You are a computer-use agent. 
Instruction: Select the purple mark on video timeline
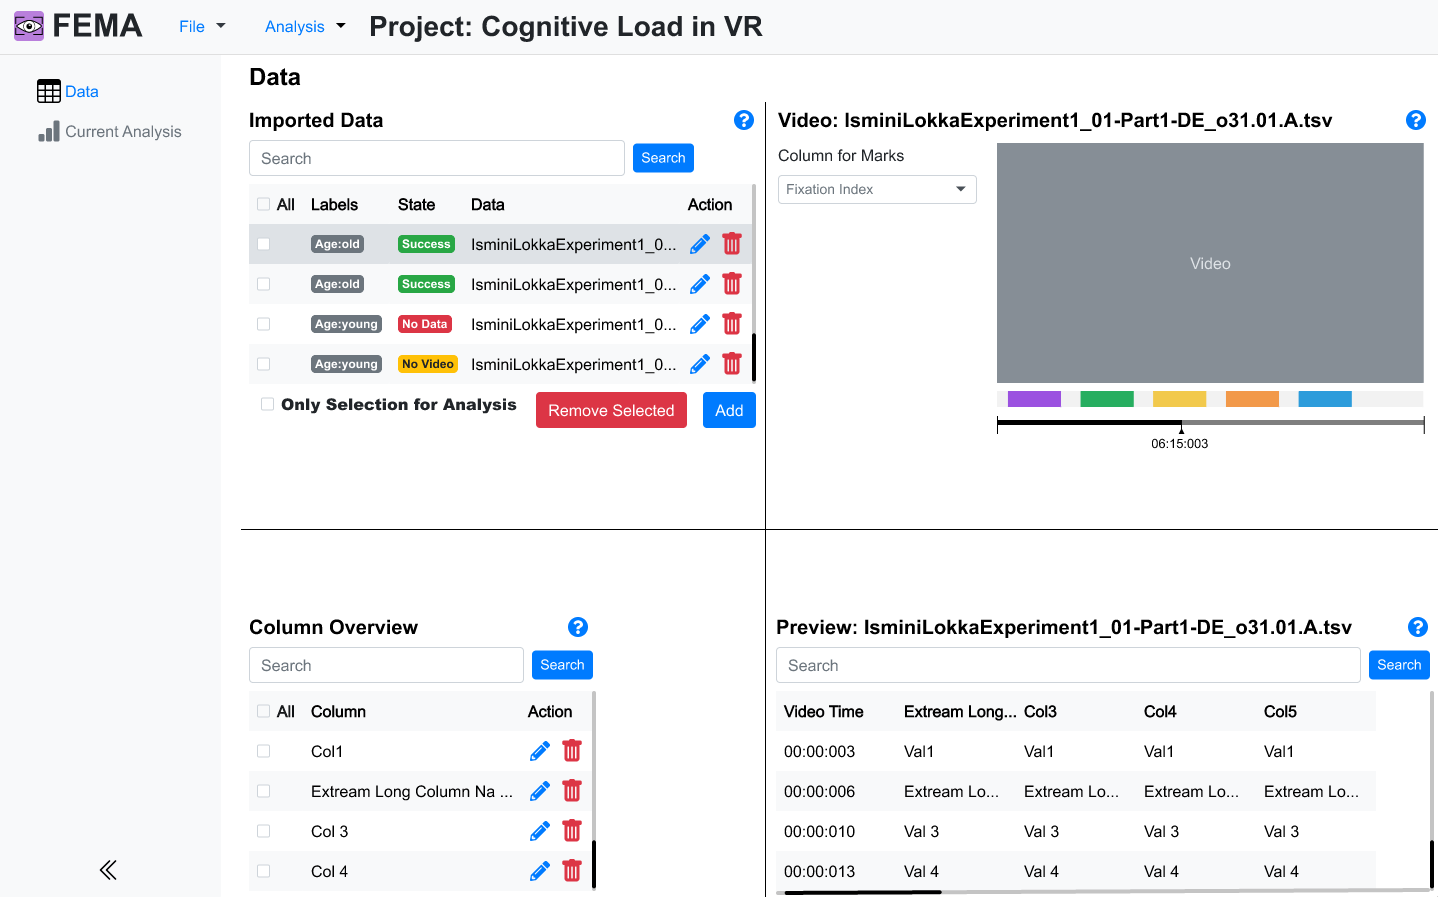(x=1034, y=399)
